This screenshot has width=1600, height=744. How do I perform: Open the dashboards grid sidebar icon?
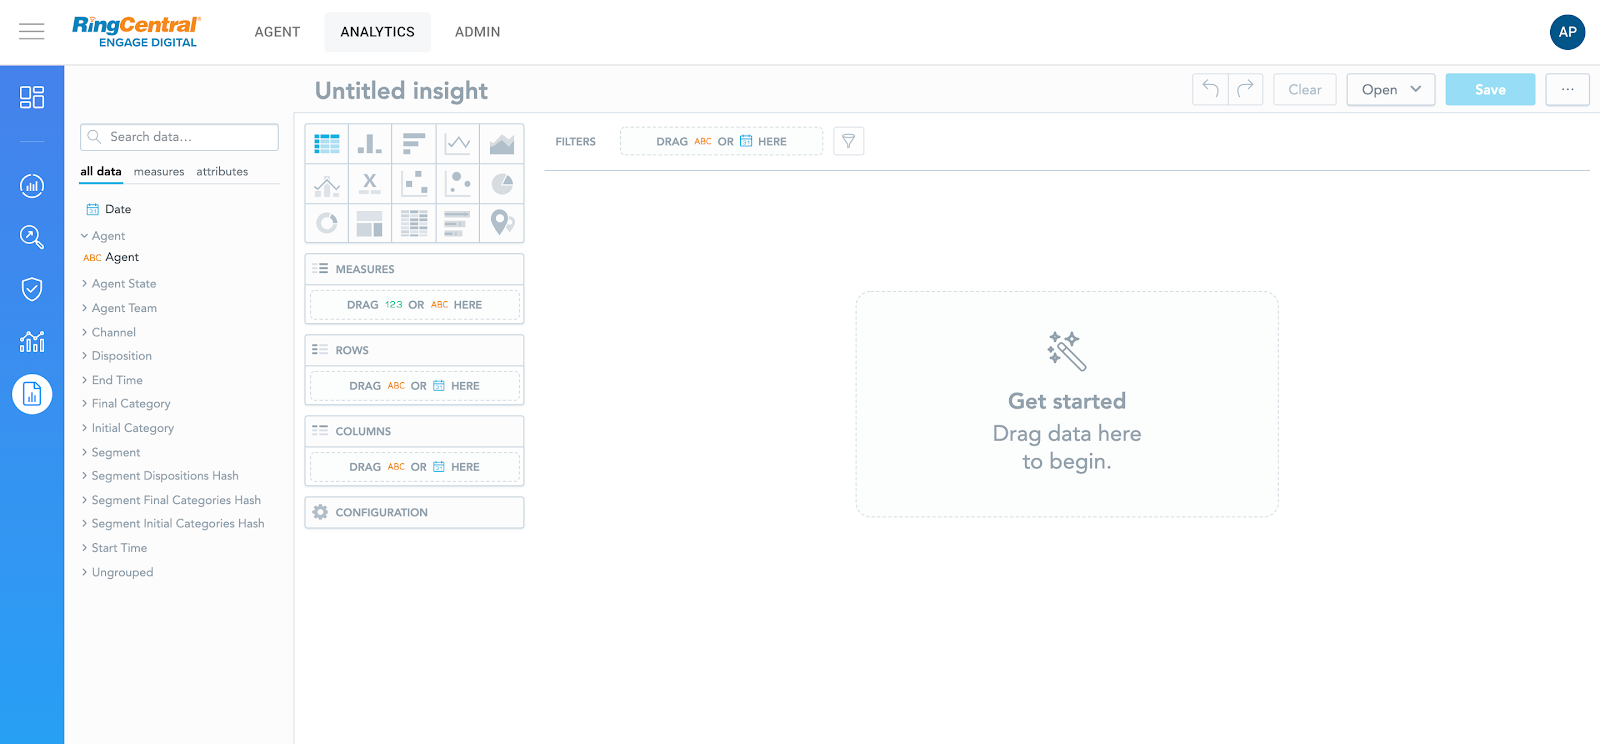coord(32,97)
